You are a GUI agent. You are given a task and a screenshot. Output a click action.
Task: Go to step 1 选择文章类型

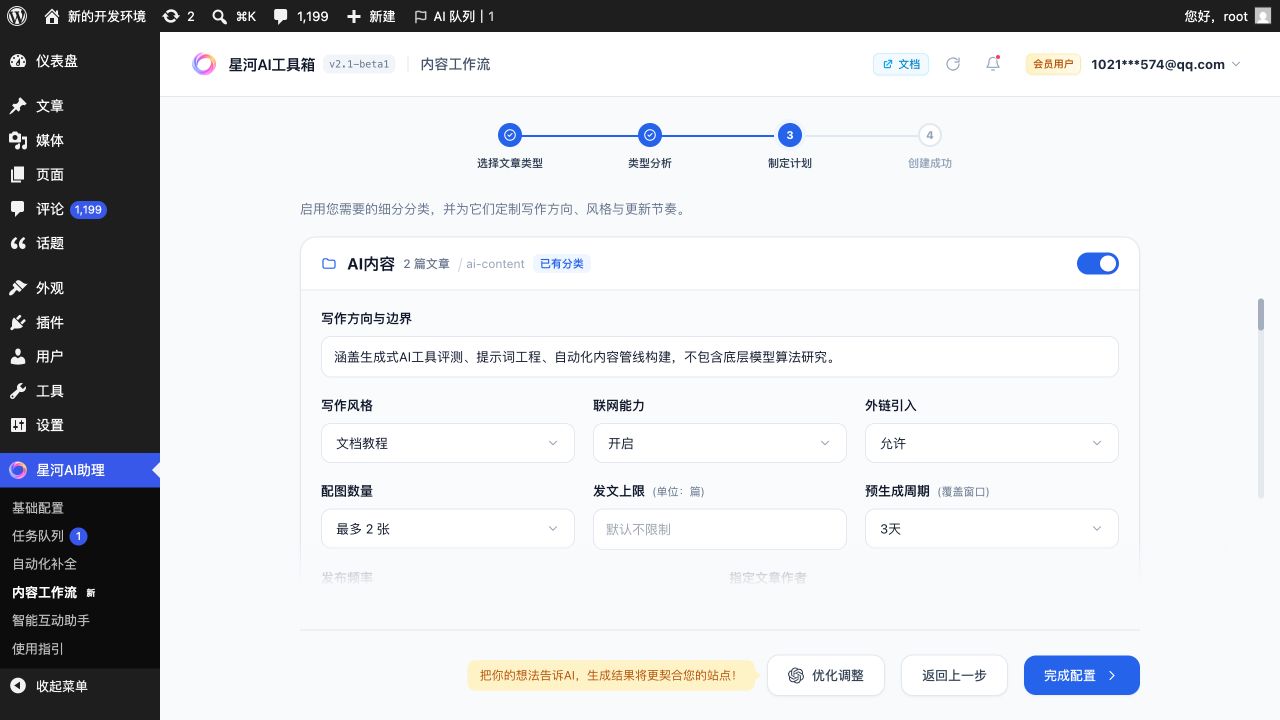[x=510, y=135]
